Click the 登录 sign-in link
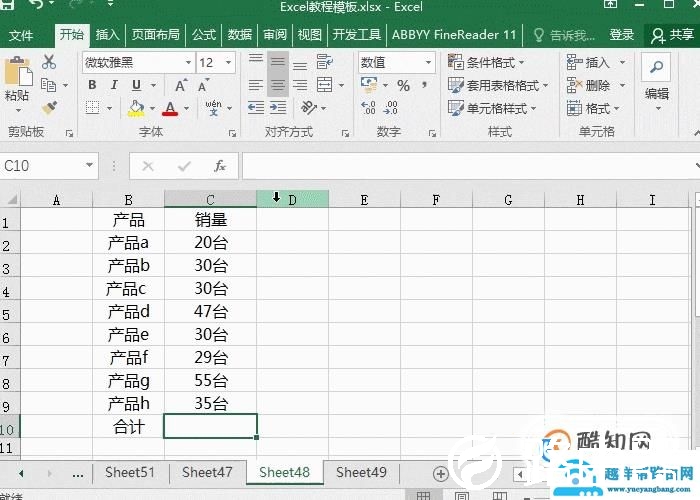 (x=621, y=35)
